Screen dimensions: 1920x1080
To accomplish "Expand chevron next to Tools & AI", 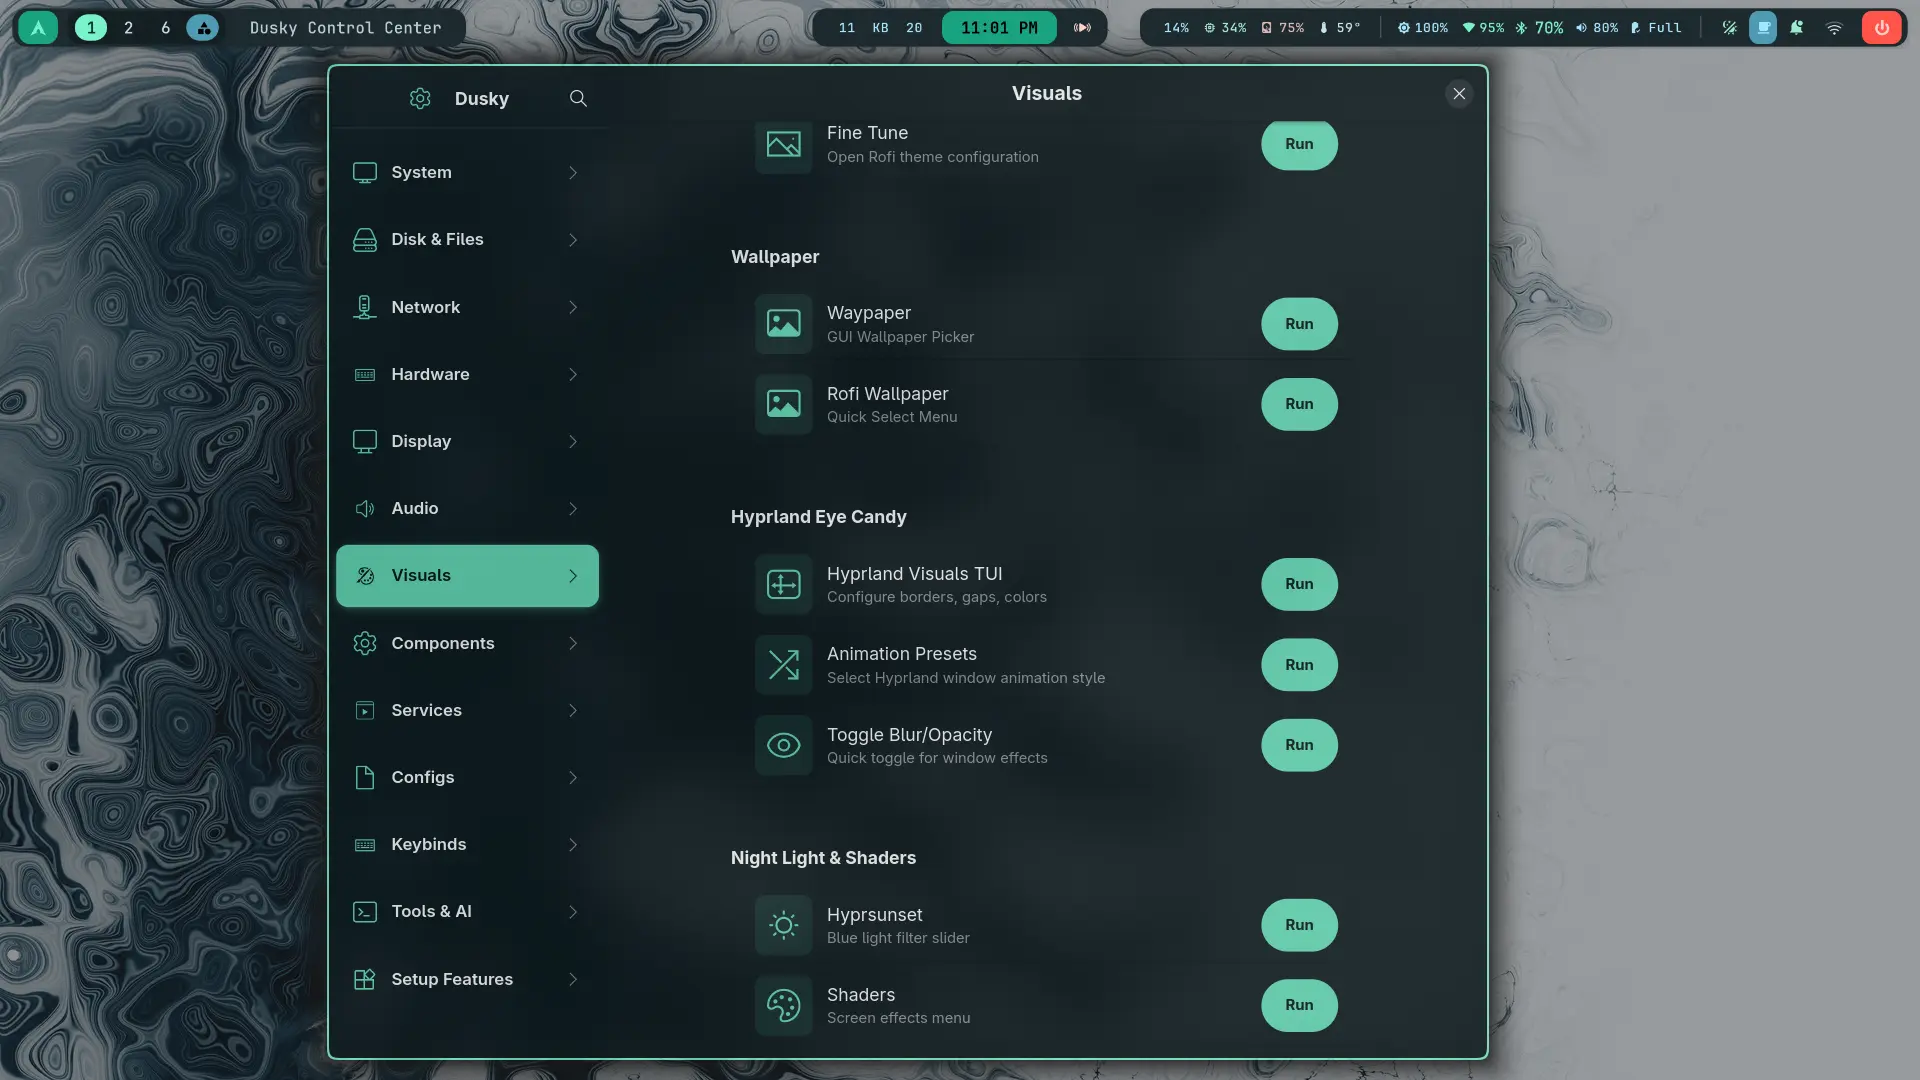I will click(x=573, y=911).
